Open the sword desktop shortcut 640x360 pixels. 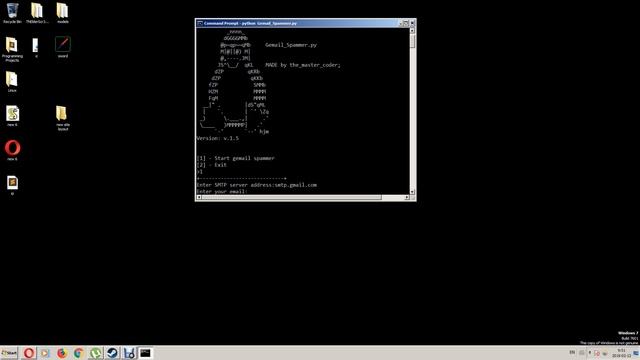tap(62, 47)
